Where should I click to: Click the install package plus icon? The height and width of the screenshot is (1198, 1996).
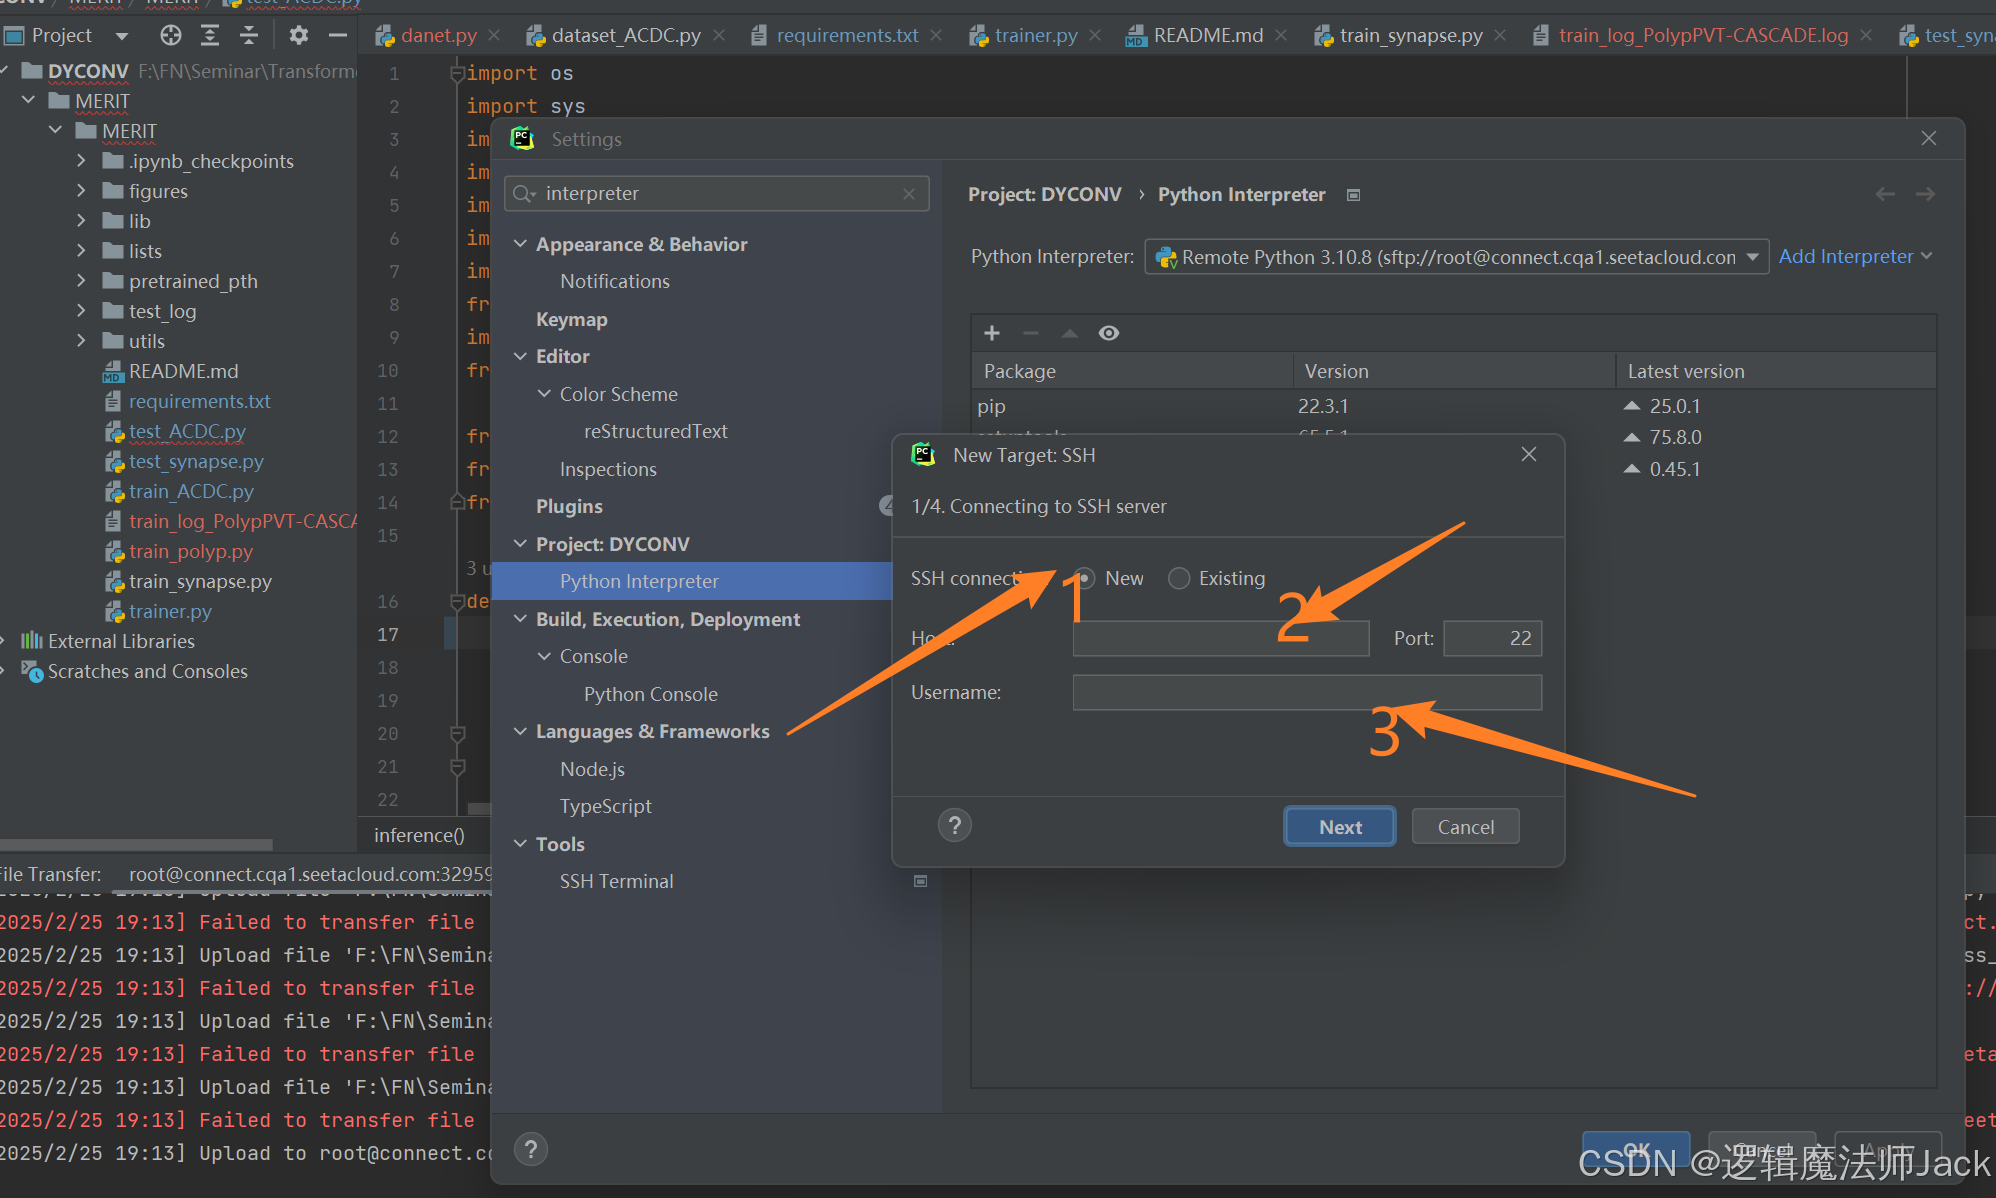click(x=991, y=333)
